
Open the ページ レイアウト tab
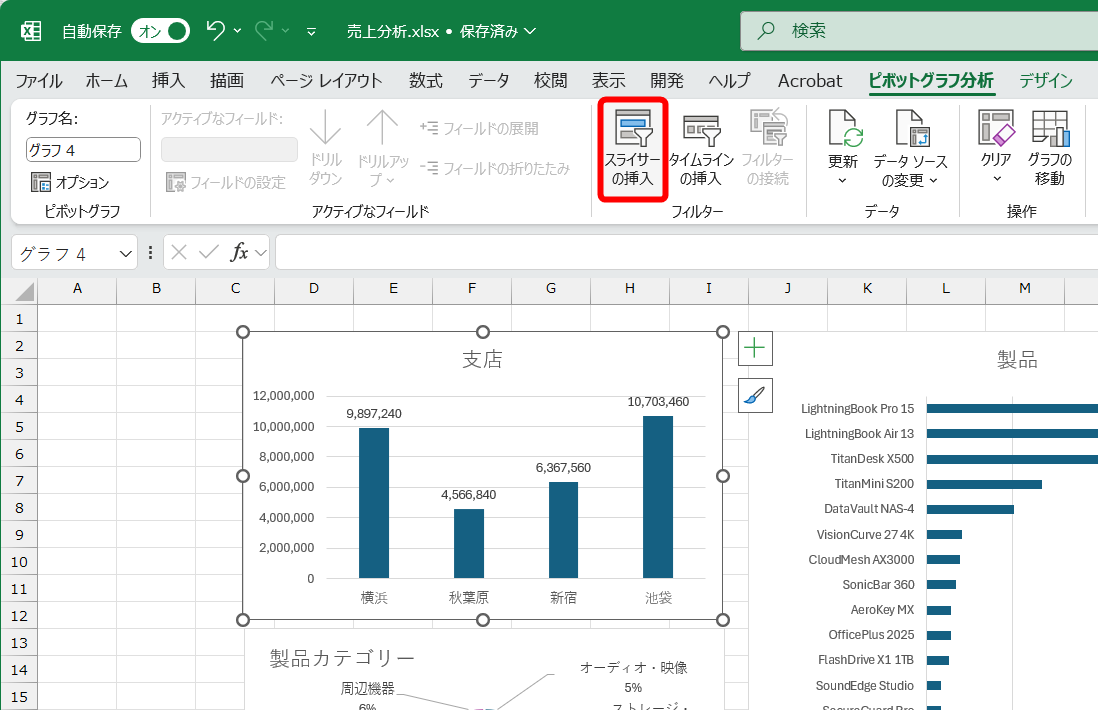(326, 81)
